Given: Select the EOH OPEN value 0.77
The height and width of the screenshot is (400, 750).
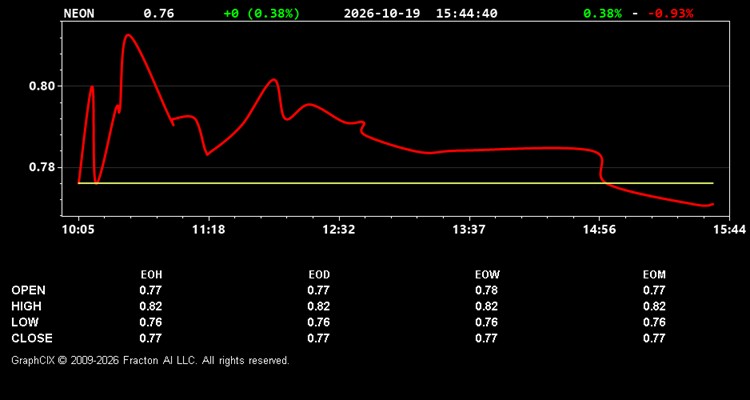Looking at the screenshot, I should pyautogui.click(x=151, y=290).
